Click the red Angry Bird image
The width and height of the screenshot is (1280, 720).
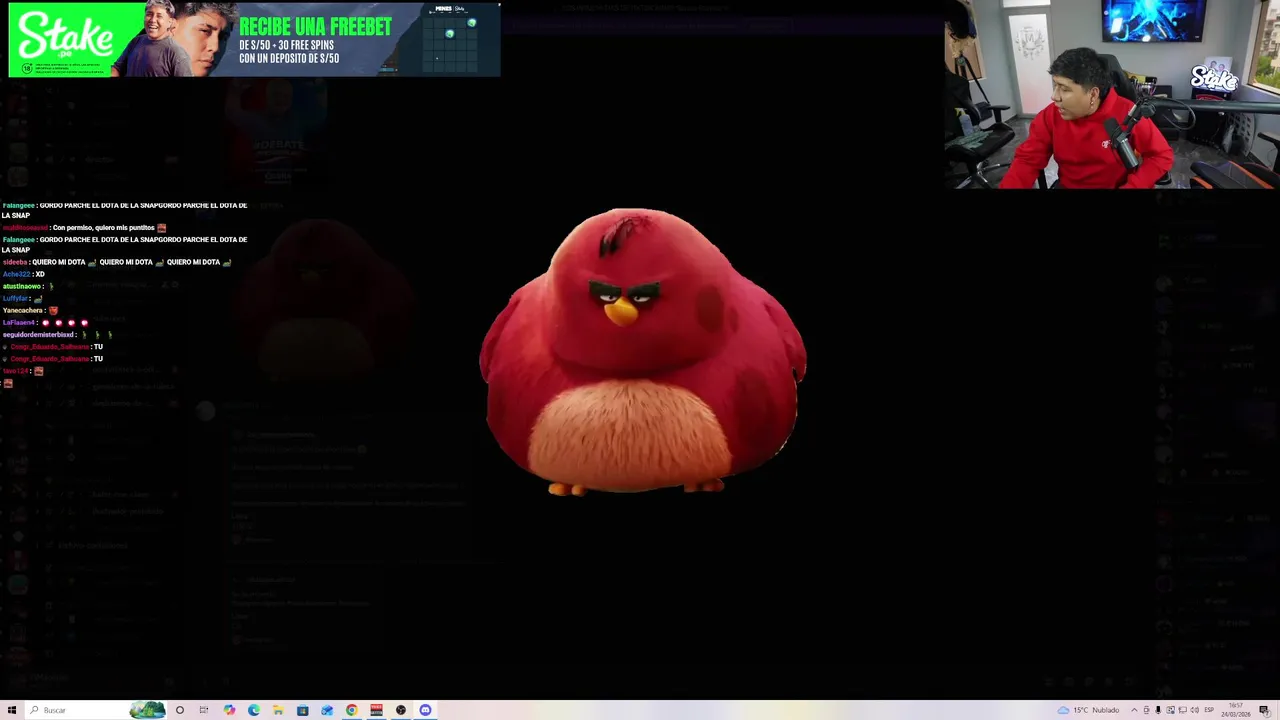pos(642,352)
